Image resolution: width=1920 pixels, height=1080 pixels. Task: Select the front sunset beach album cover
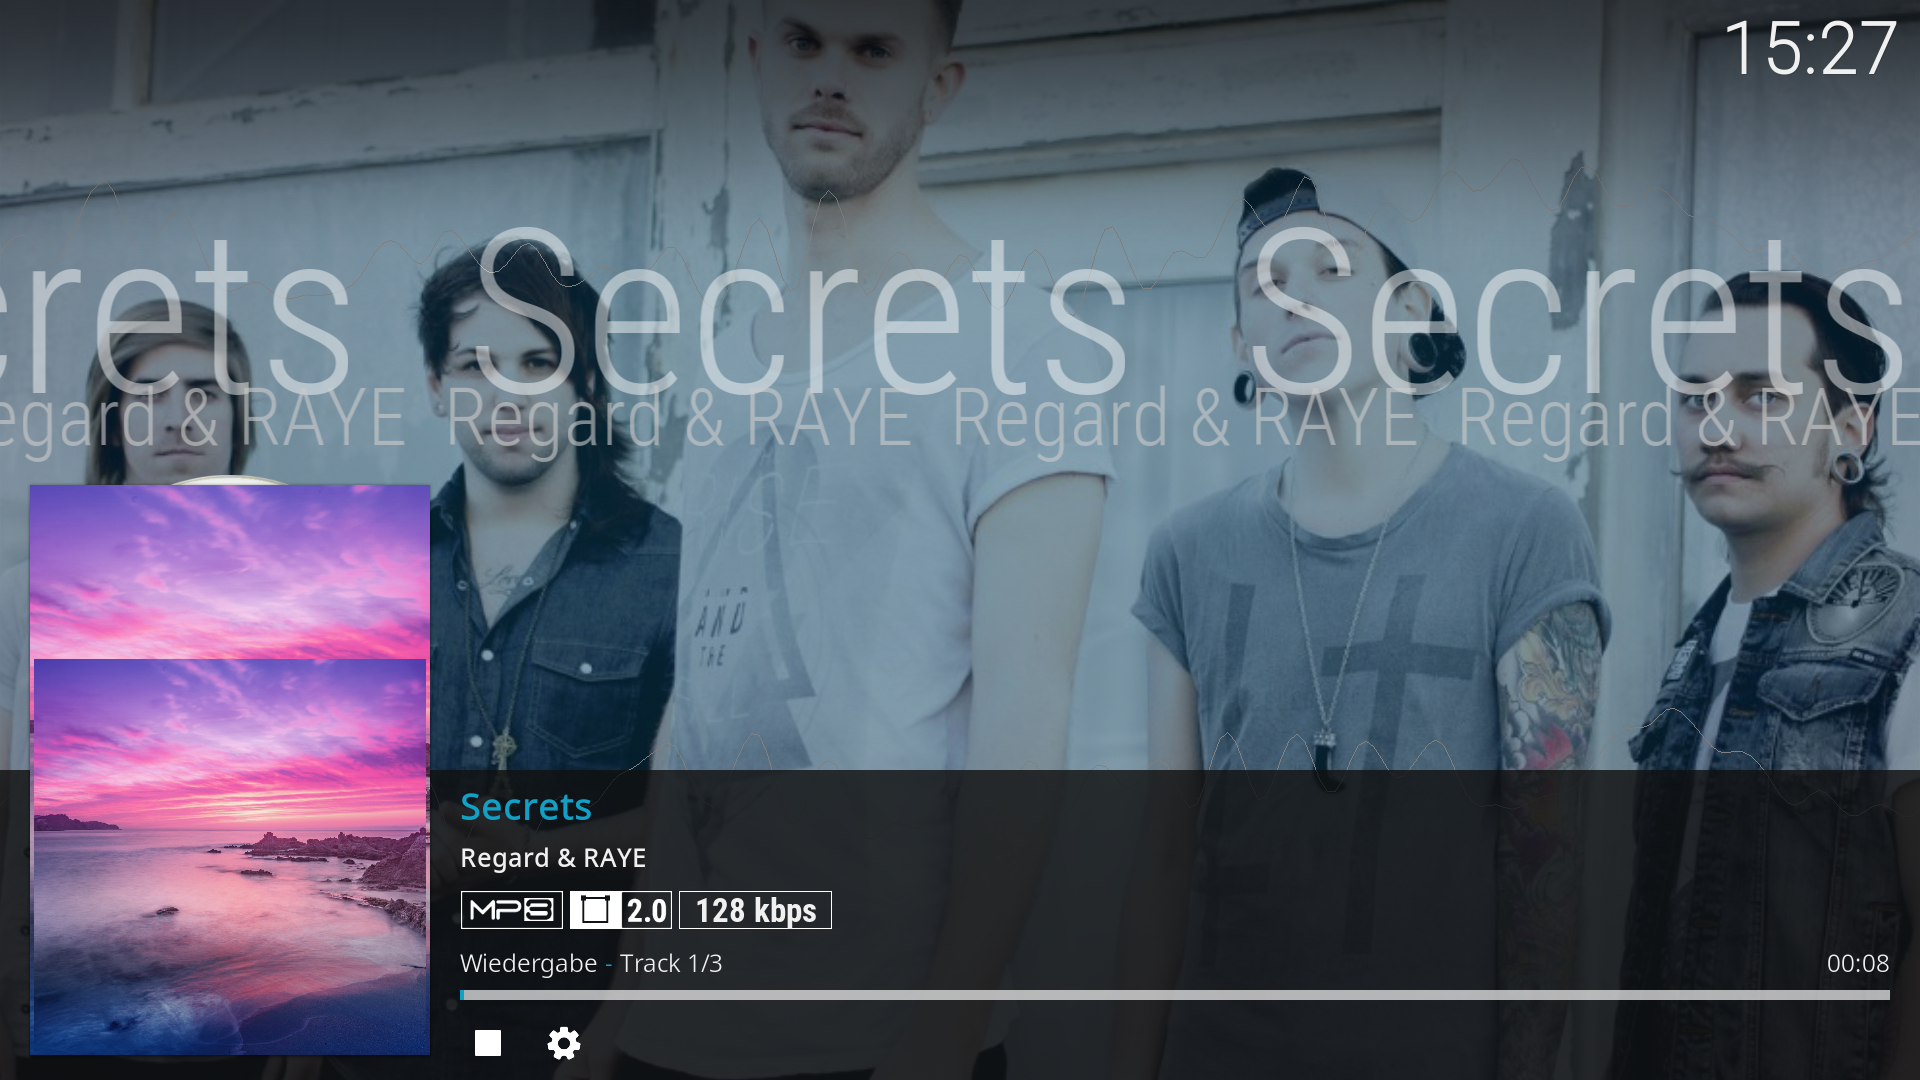[x=230, y=856]
